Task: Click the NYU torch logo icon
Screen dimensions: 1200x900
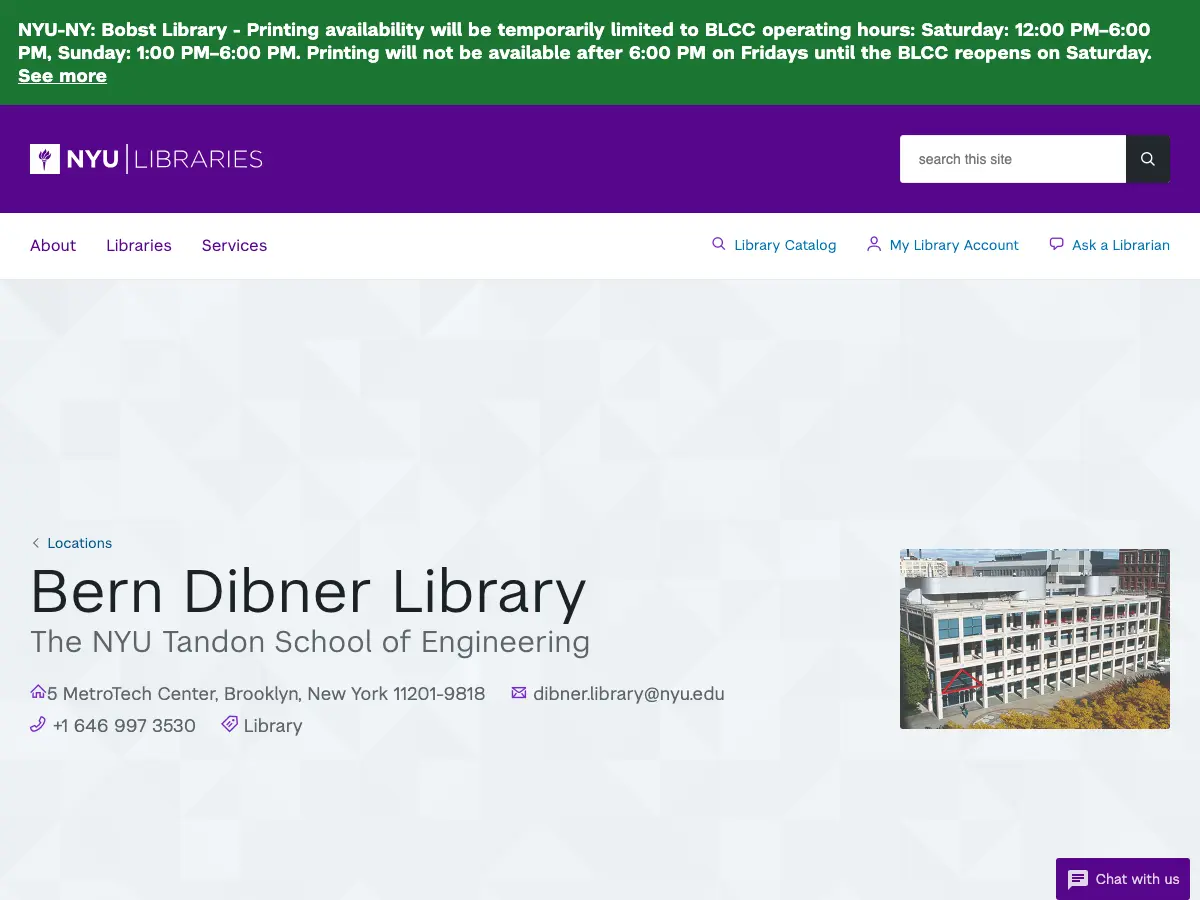Action: (x=45, y=159)
